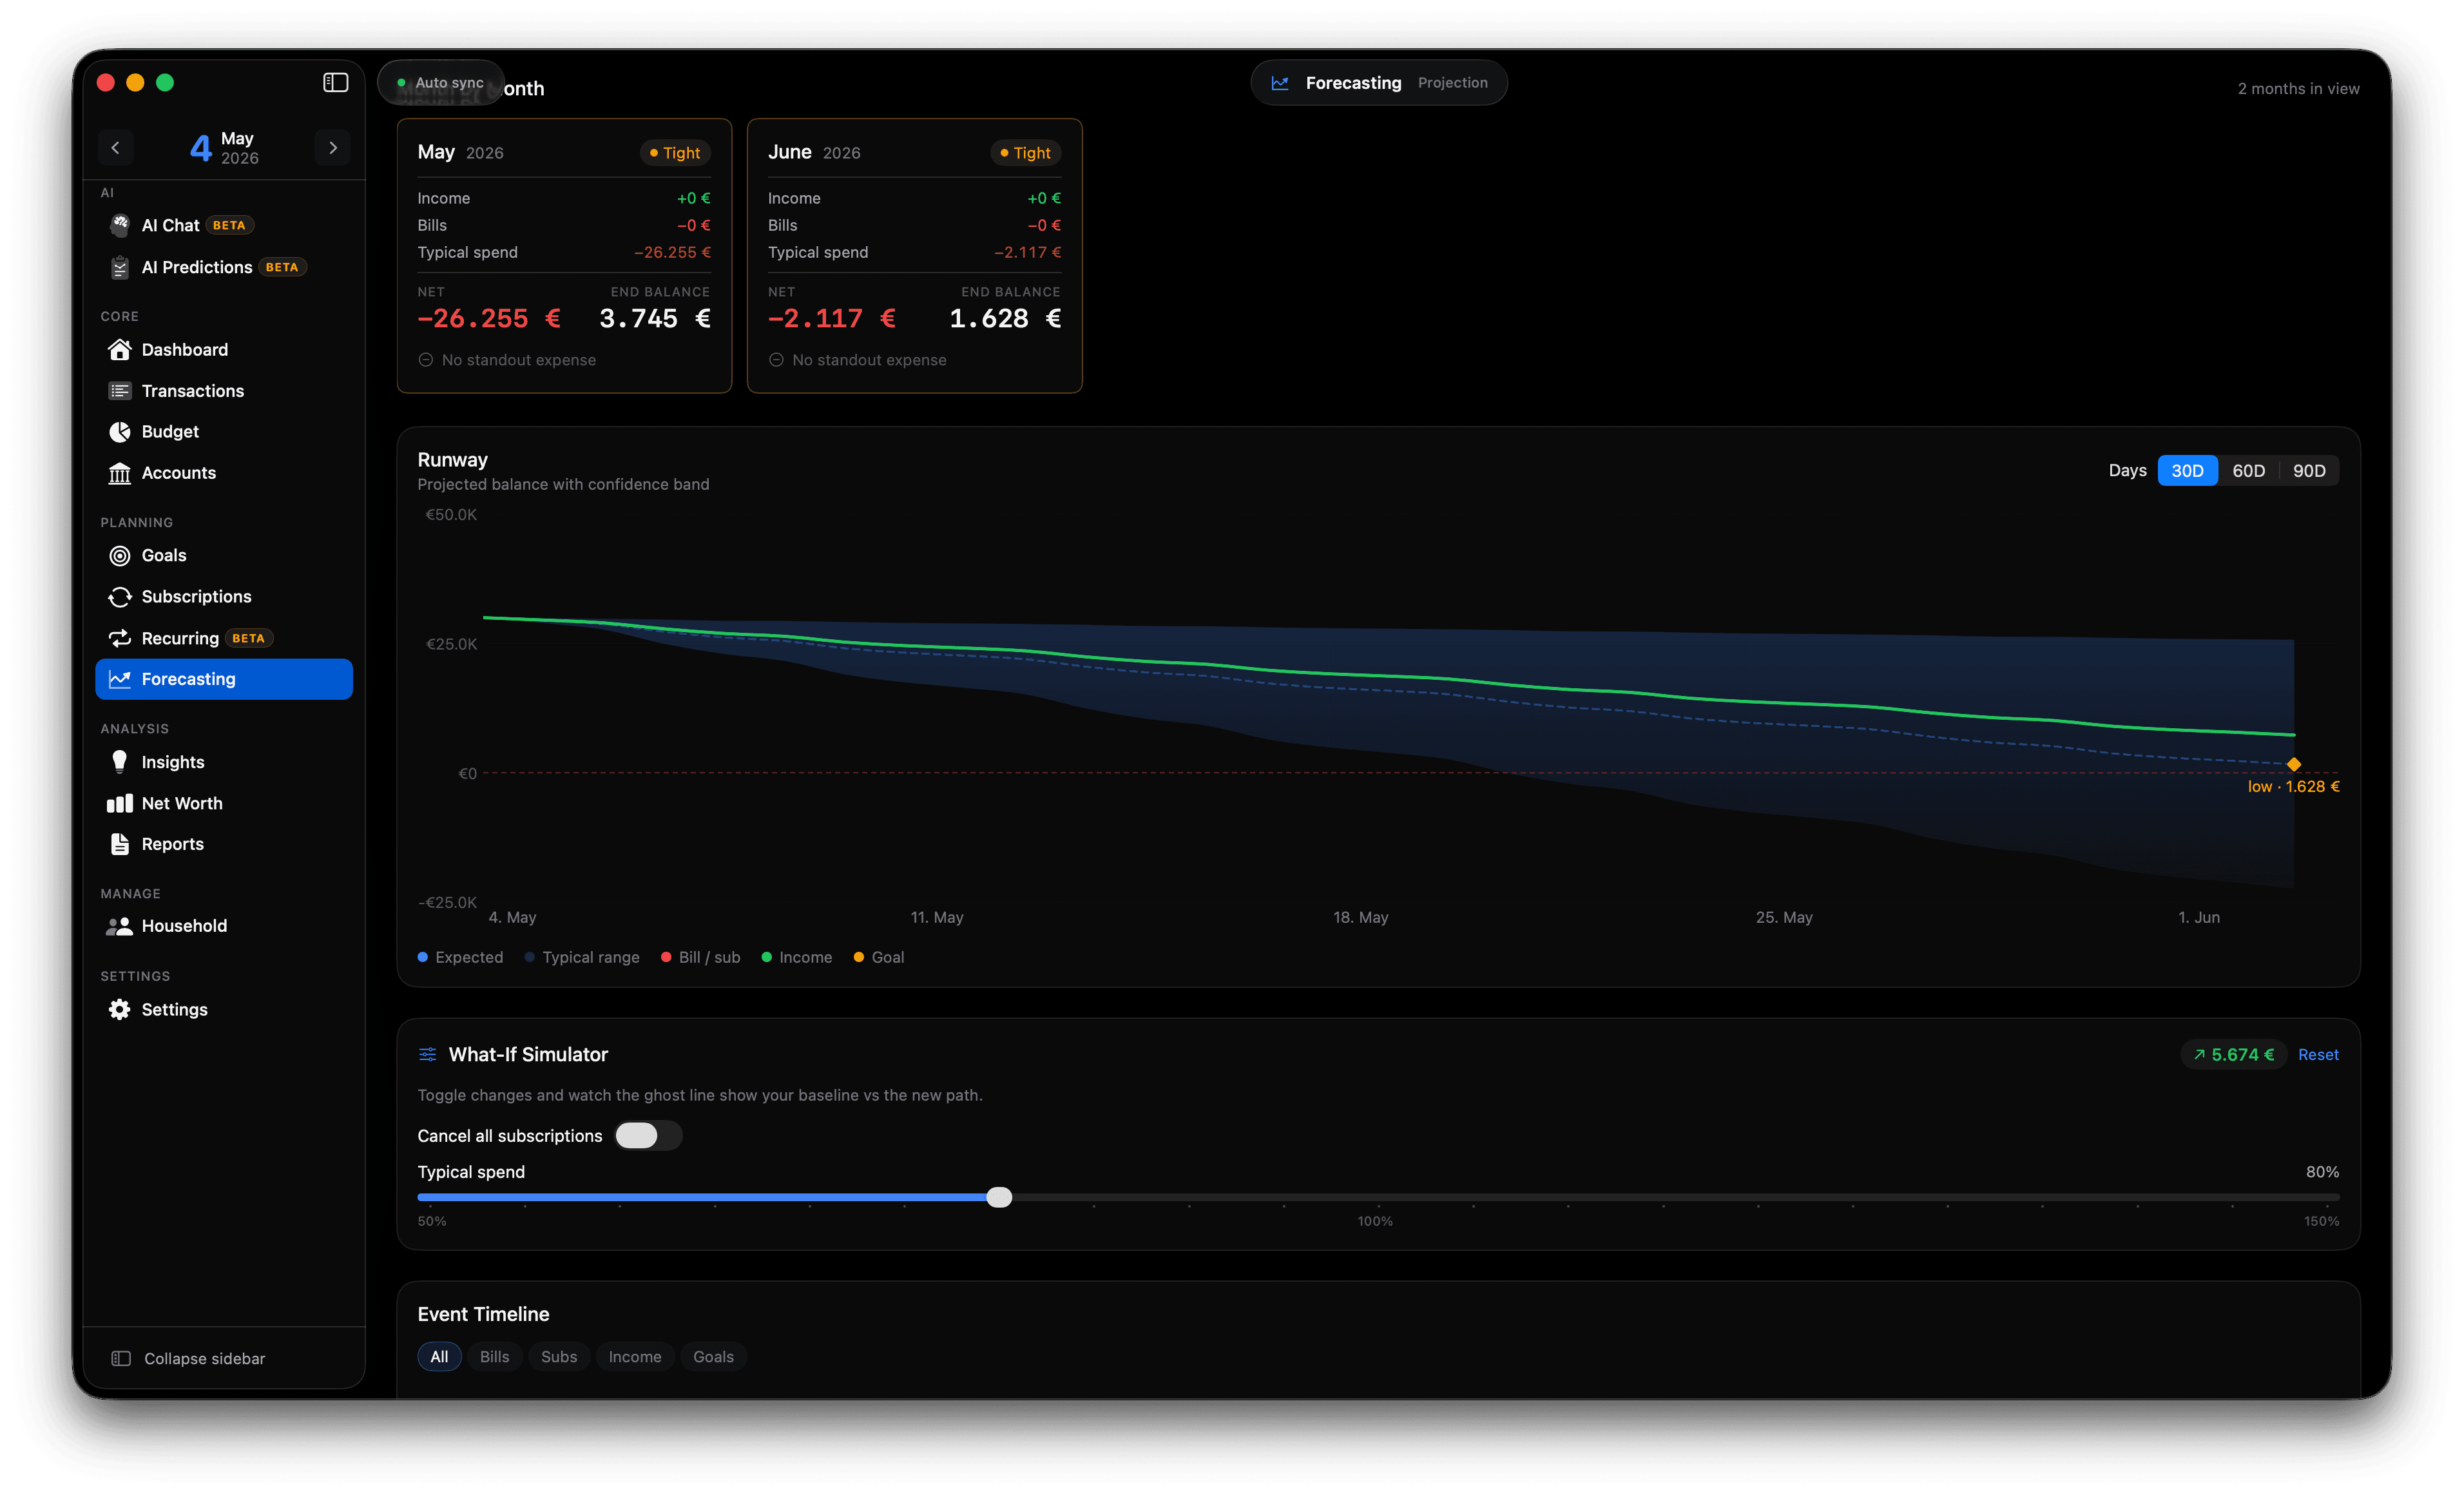Filter timeline by Income
This screenshot has width=2464, height=1495.
[635, 1356]
